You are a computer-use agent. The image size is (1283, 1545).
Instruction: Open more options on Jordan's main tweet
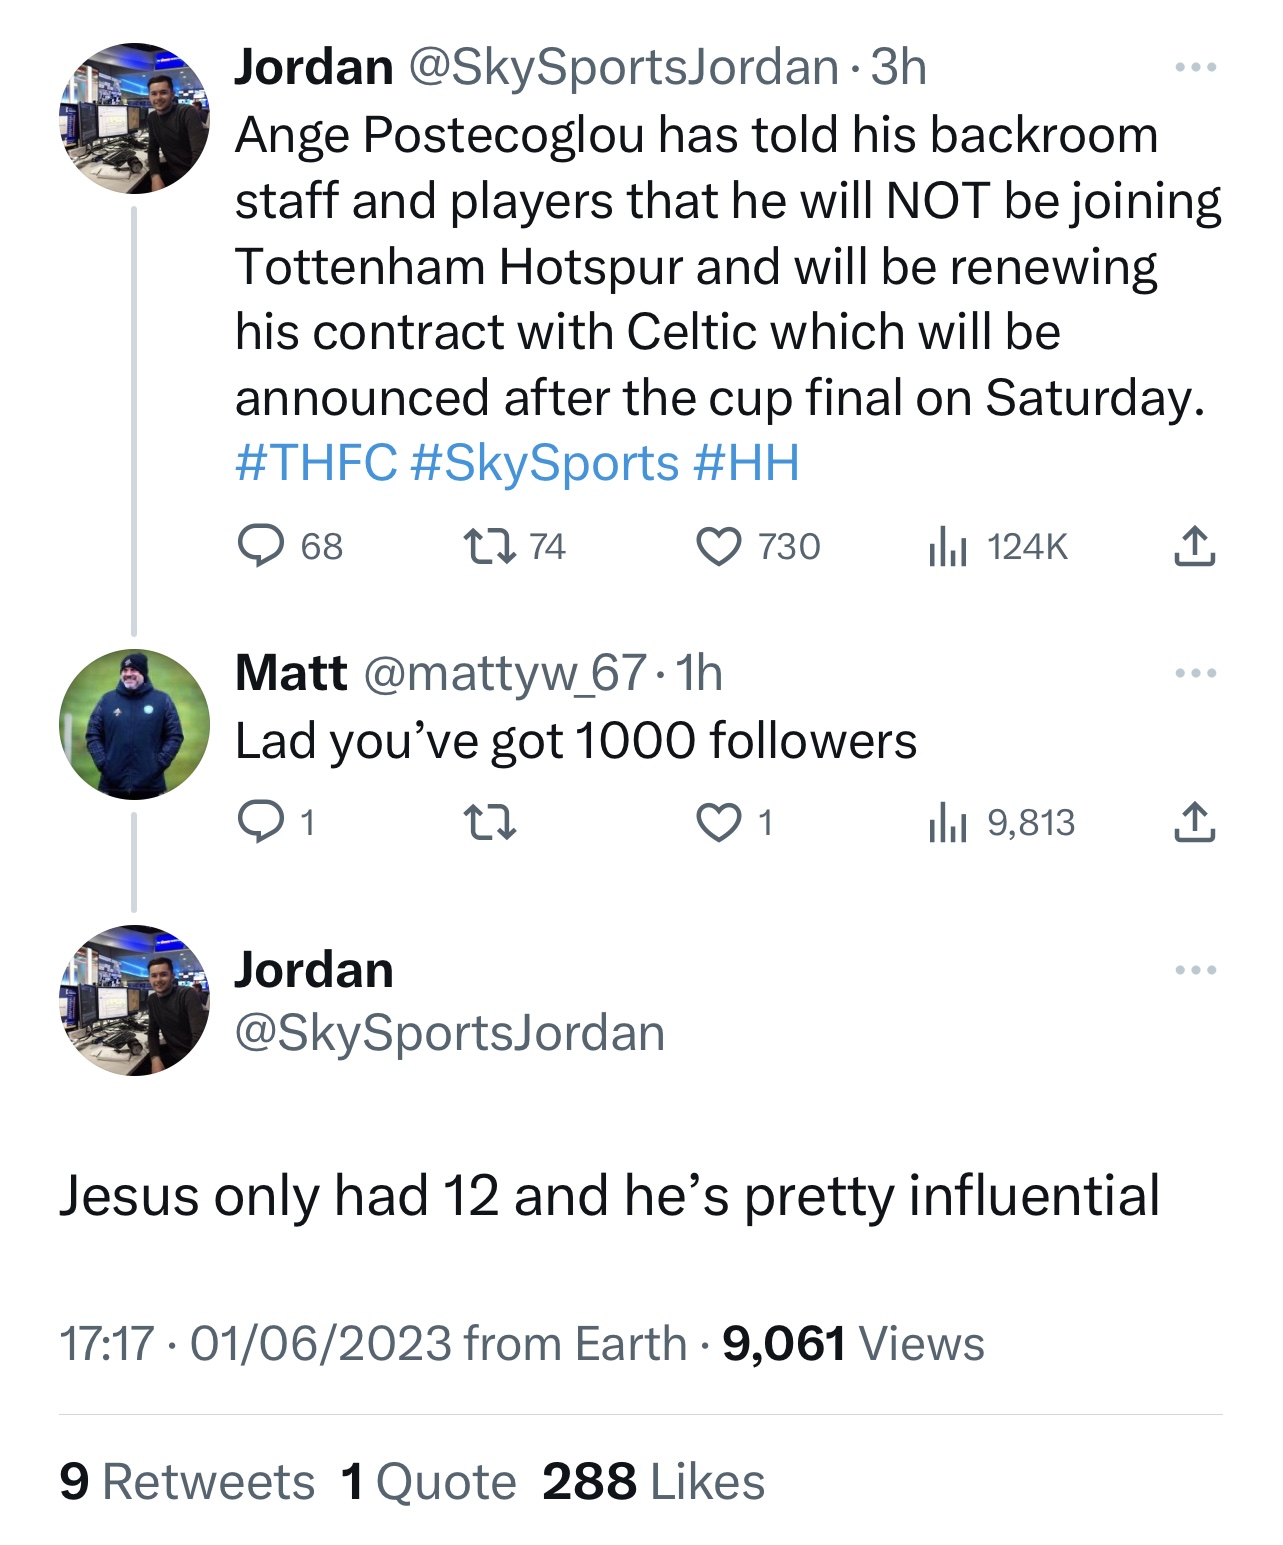1196,970
